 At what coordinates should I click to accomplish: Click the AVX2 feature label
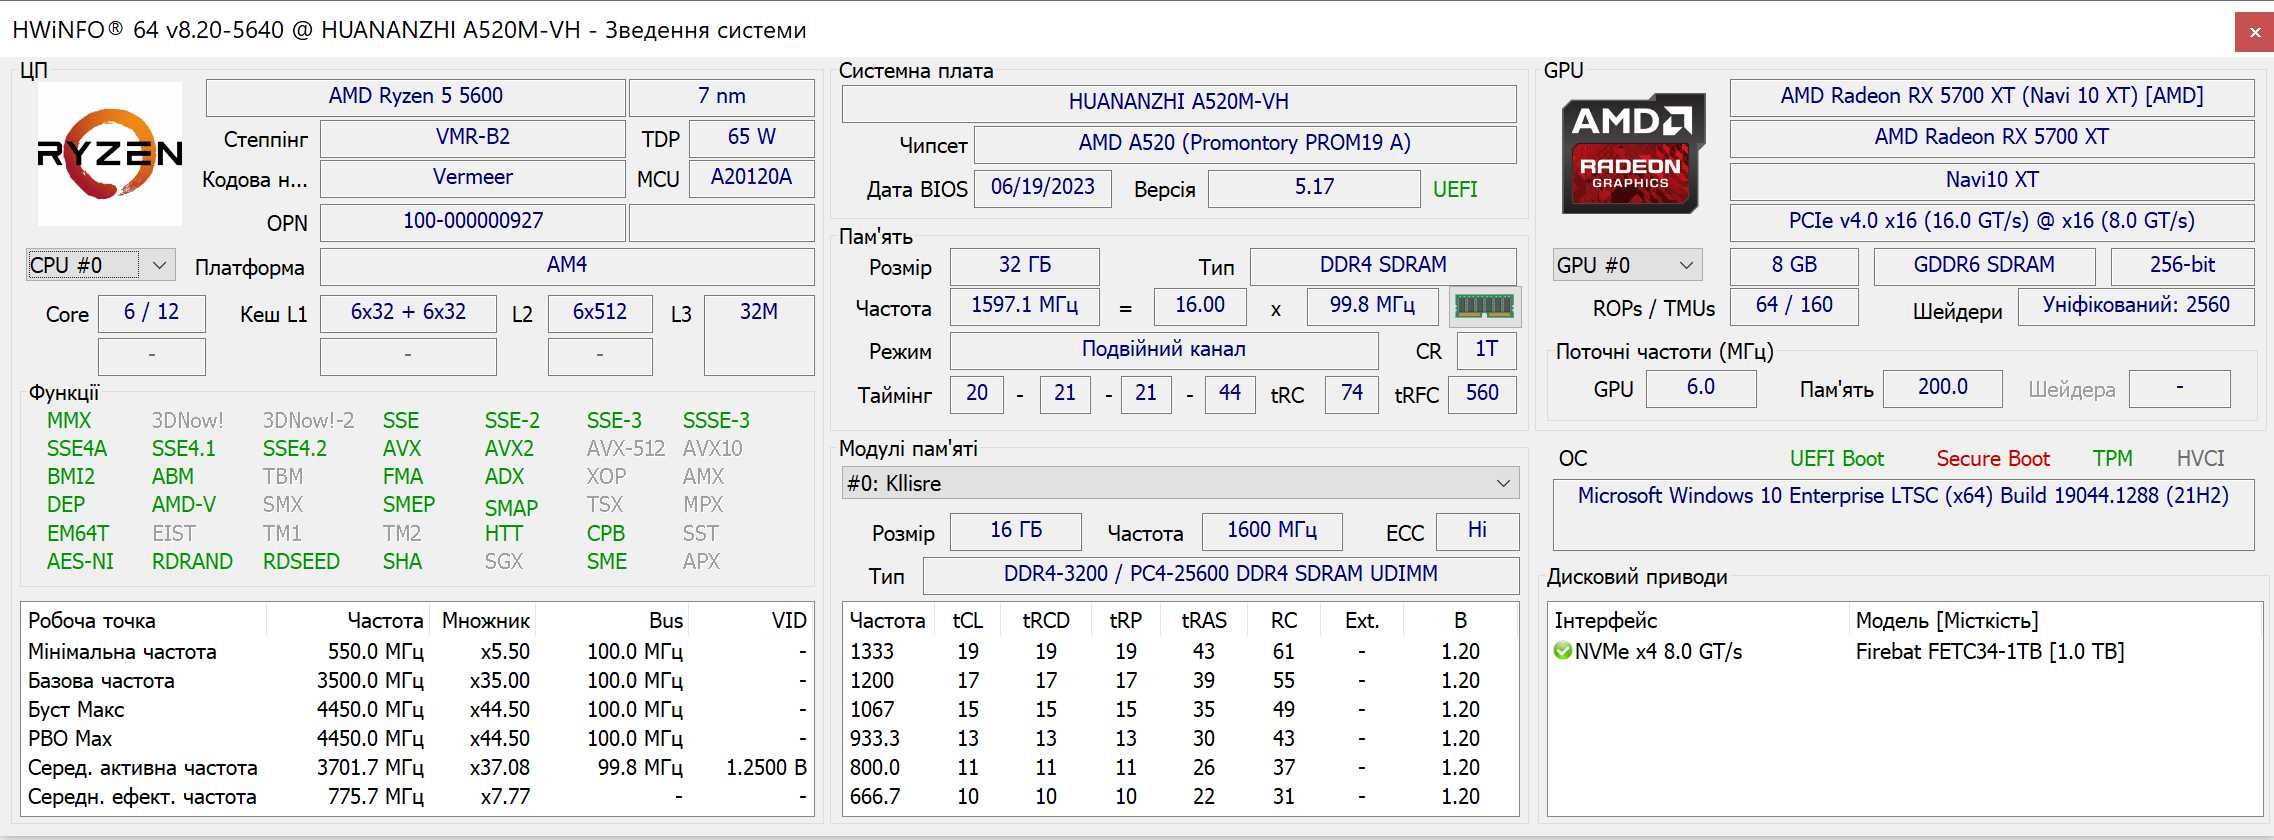[509, 449]
